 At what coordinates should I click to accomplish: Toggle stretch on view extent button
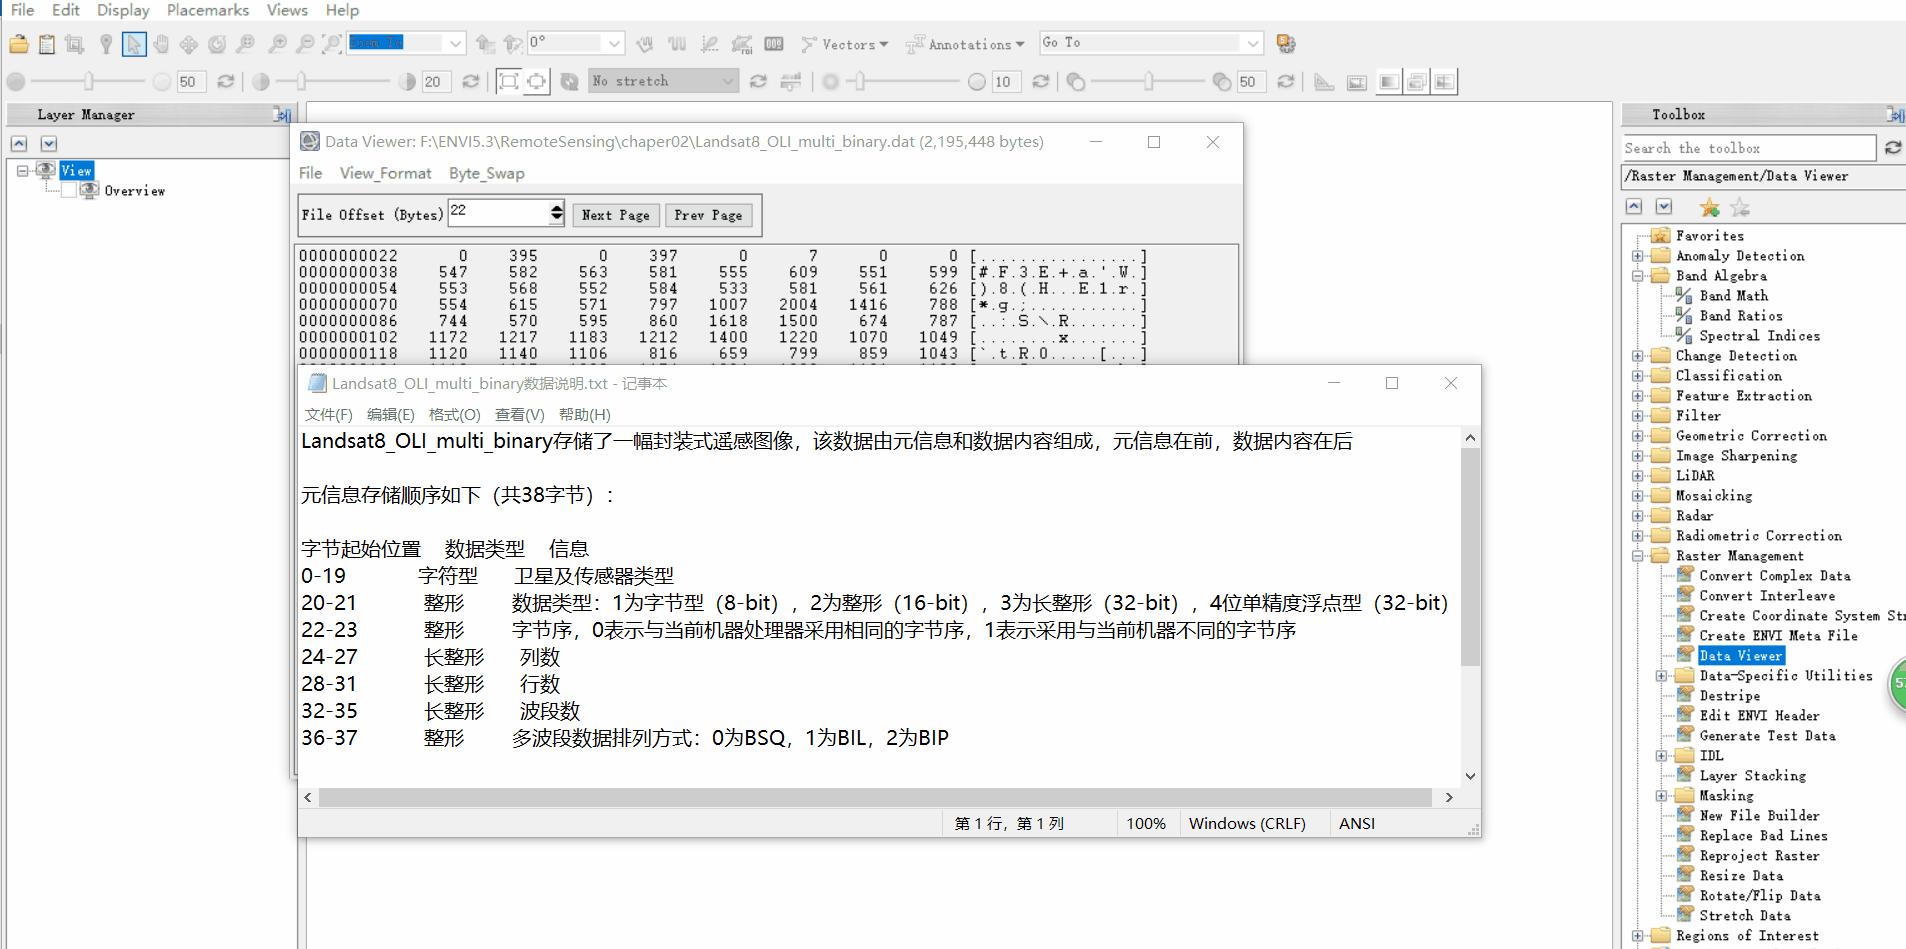[x=537, y=82]
